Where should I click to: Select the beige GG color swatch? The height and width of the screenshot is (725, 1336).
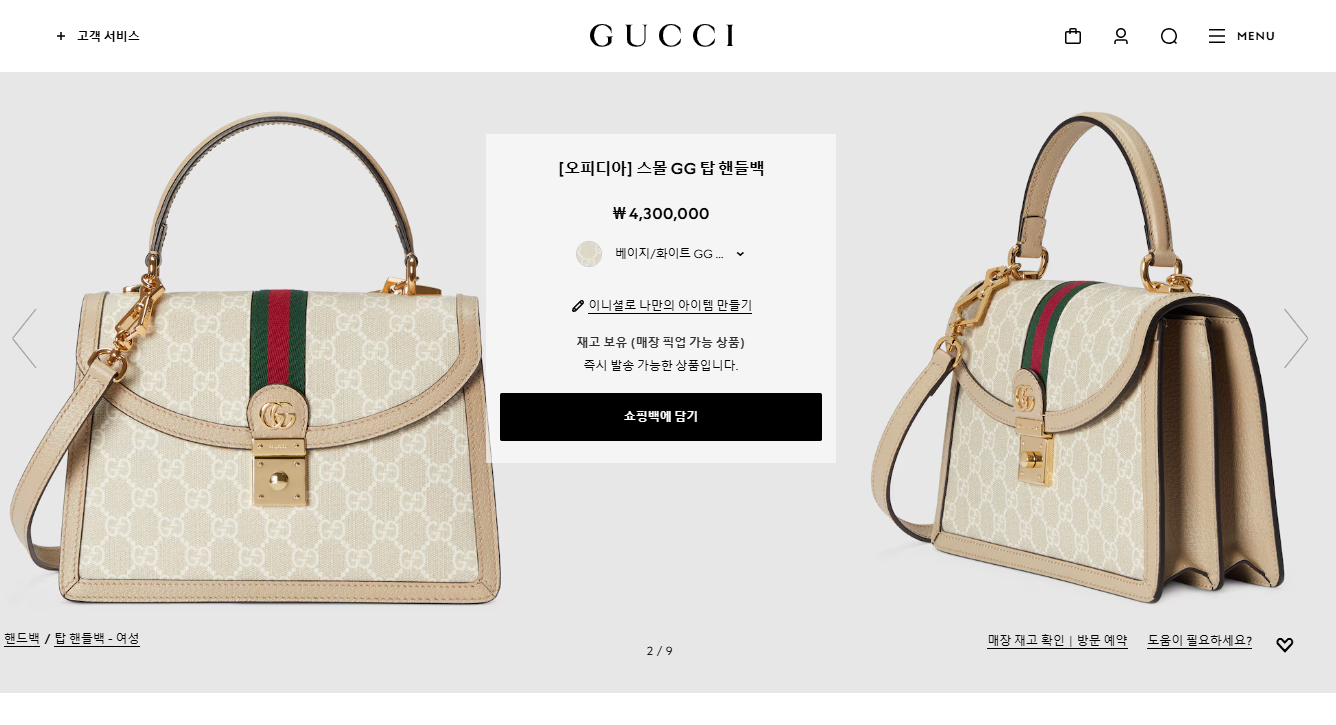pos(589,254)
